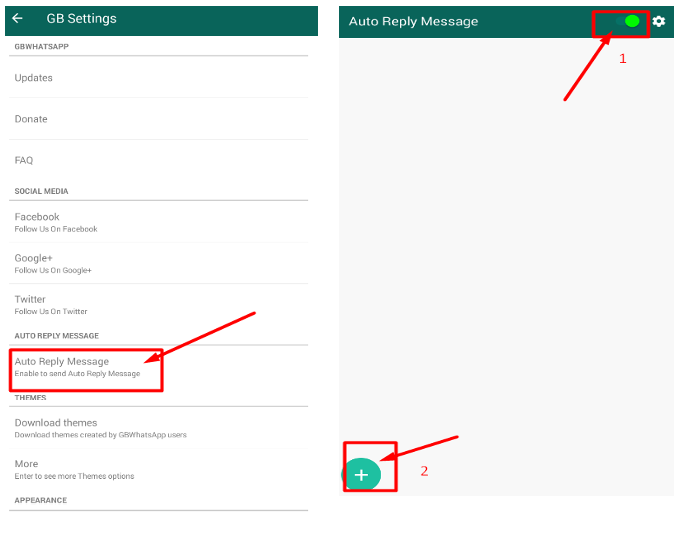Open Facebook follow option
The width and height of the screenshot is (679, 535).
click(158, 222)
